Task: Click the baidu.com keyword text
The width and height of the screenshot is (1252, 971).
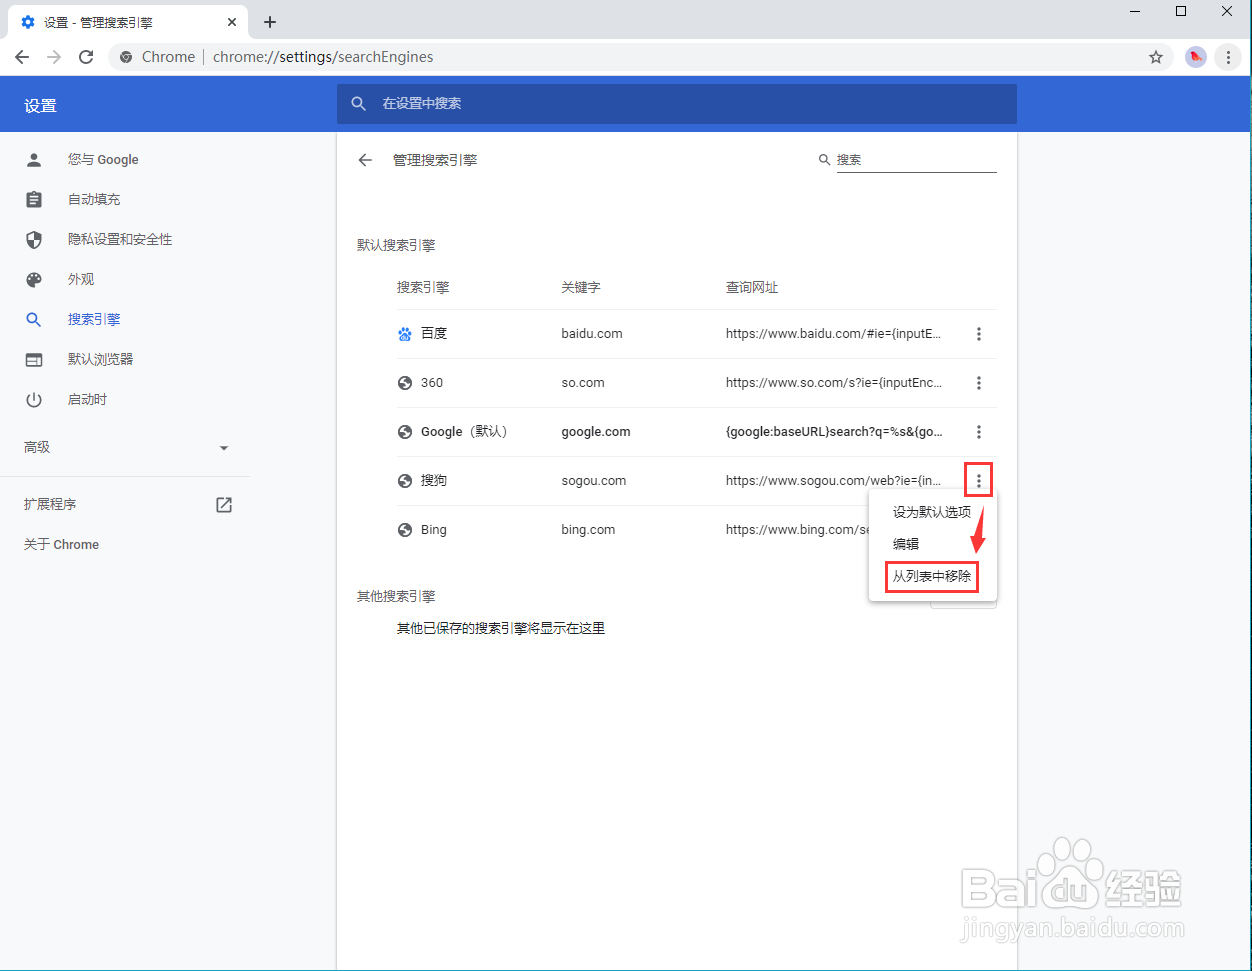Action: point(592,334)
